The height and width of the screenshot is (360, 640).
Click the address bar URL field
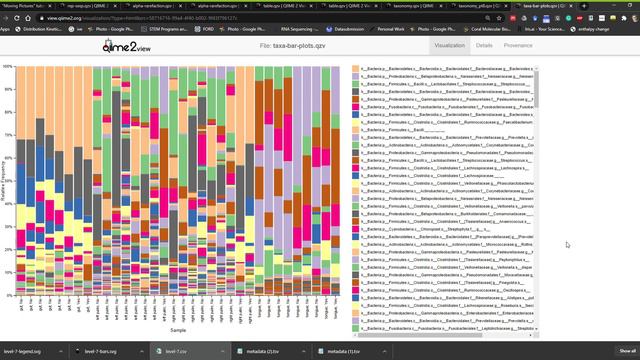click(261, 18)
